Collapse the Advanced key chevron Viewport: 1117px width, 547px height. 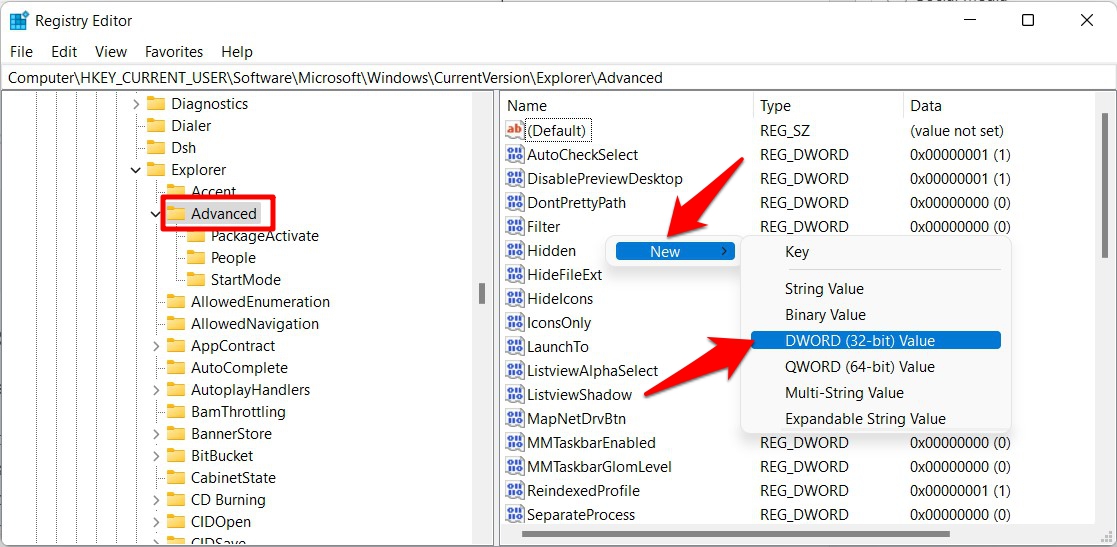coord(156,214)
